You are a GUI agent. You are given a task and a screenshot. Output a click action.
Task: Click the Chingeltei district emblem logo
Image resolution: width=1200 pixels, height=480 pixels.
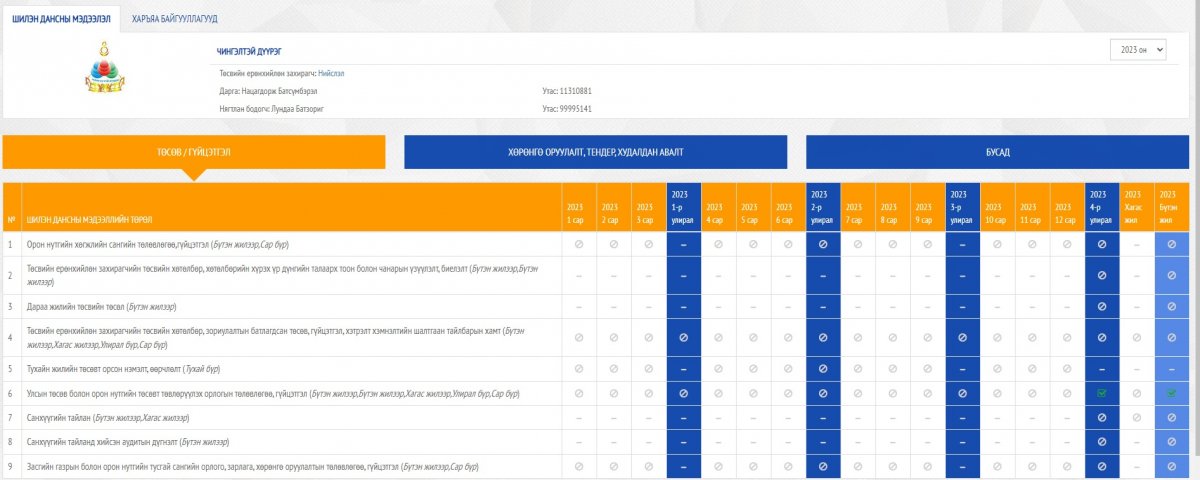(x=107, y=70)
